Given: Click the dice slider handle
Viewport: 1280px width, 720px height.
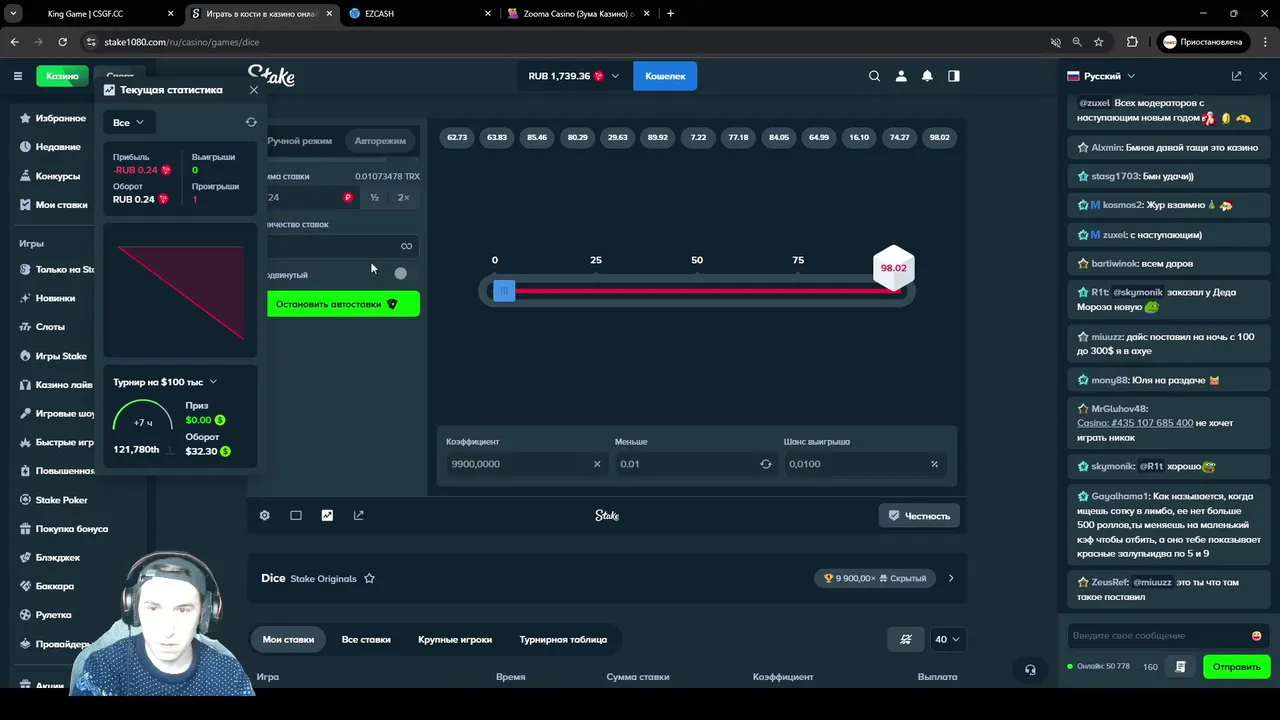Looking at the screenshot, I should click(x=503, y=291).
